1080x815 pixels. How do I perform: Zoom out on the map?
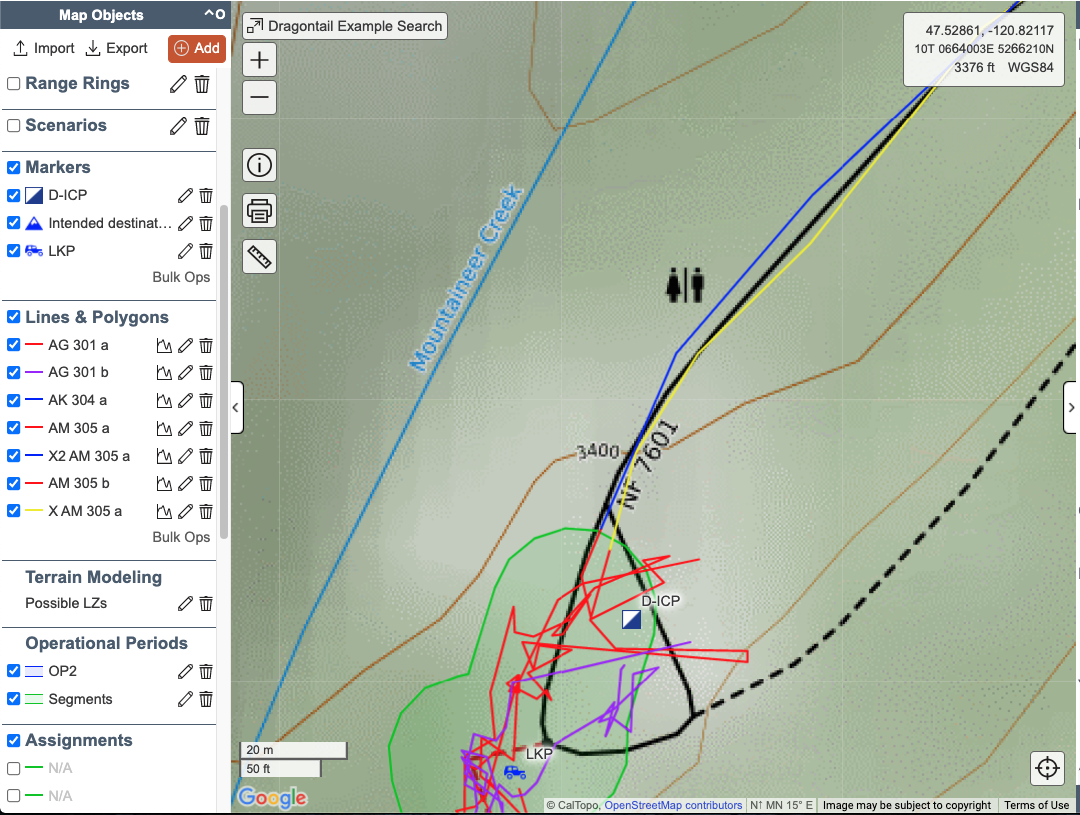click(260, 97)
